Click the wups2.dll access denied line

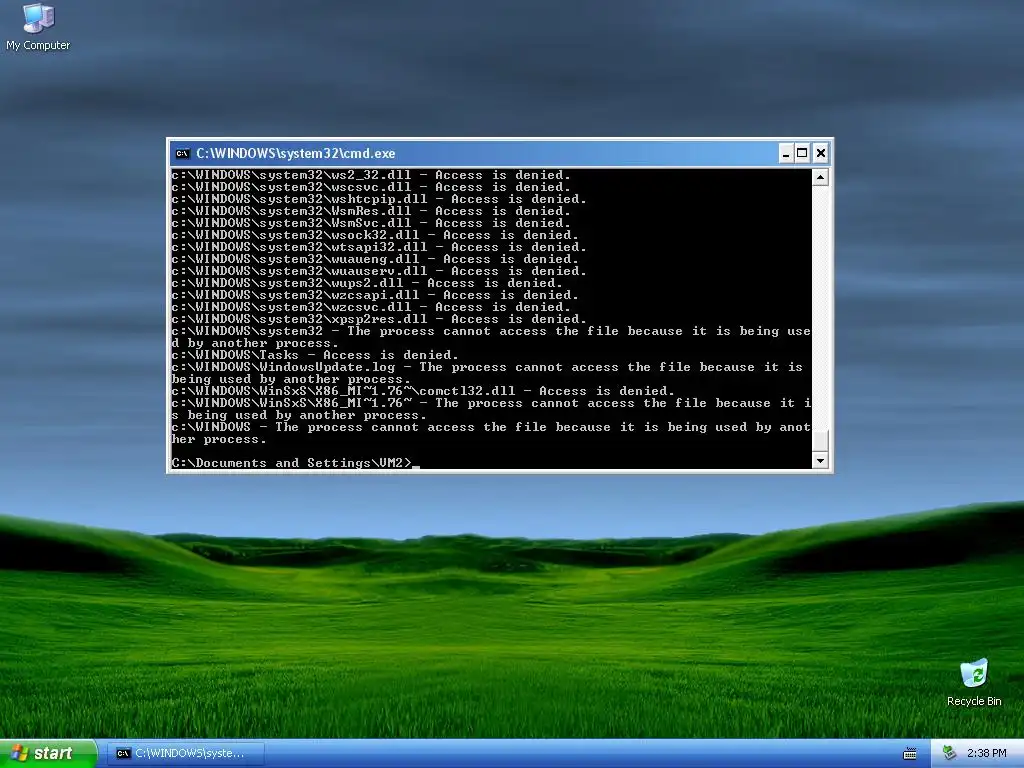[367, 283]
